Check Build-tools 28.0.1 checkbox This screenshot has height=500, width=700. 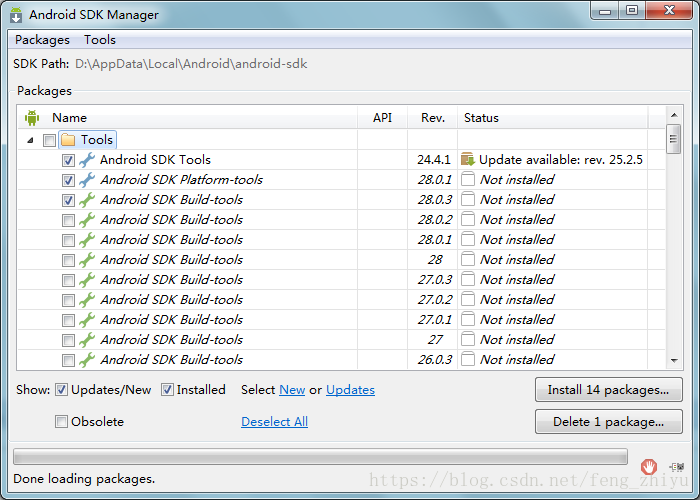pos(68,240)
